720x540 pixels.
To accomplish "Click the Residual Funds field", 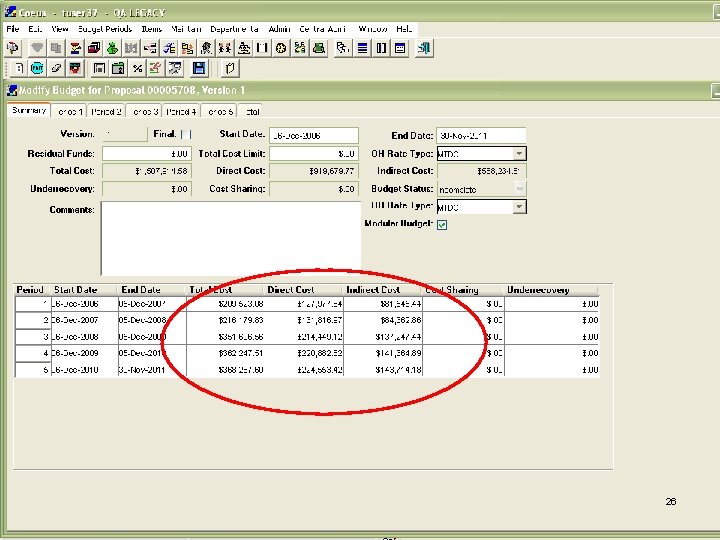I will point(146,154).
